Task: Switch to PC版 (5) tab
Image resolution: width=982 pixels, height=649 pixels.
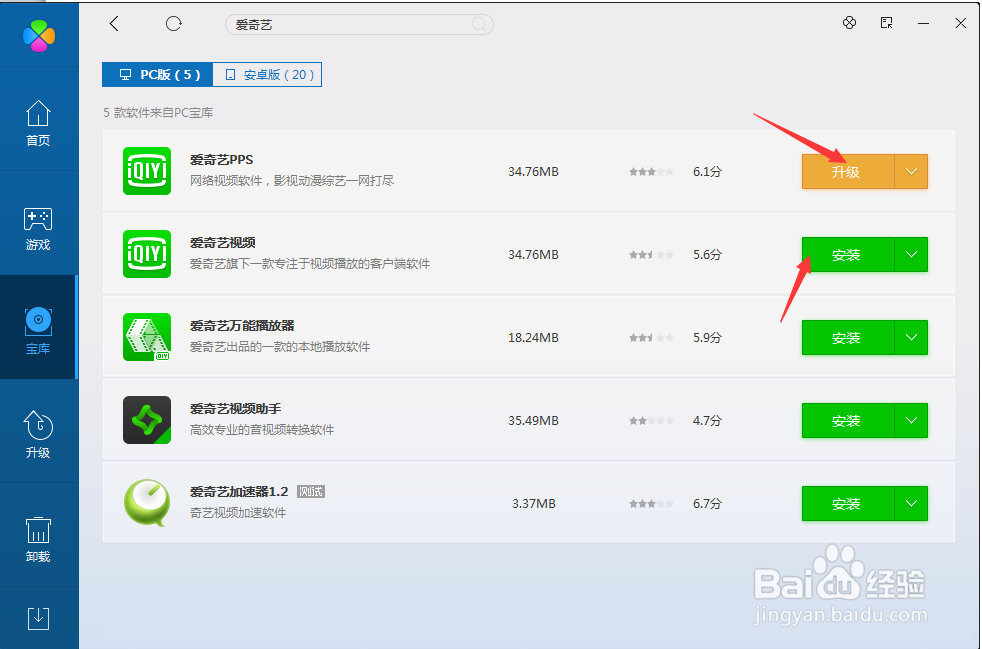Action: [x=157, y=75]
